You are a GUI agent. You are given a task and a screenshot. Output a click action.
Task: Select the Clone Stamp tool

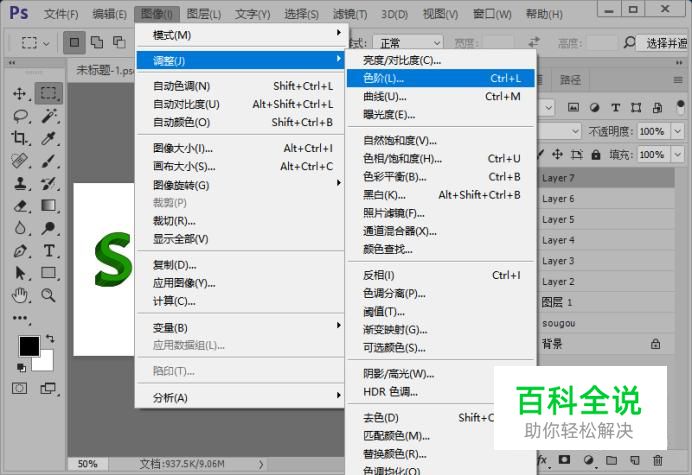(19, 183)
